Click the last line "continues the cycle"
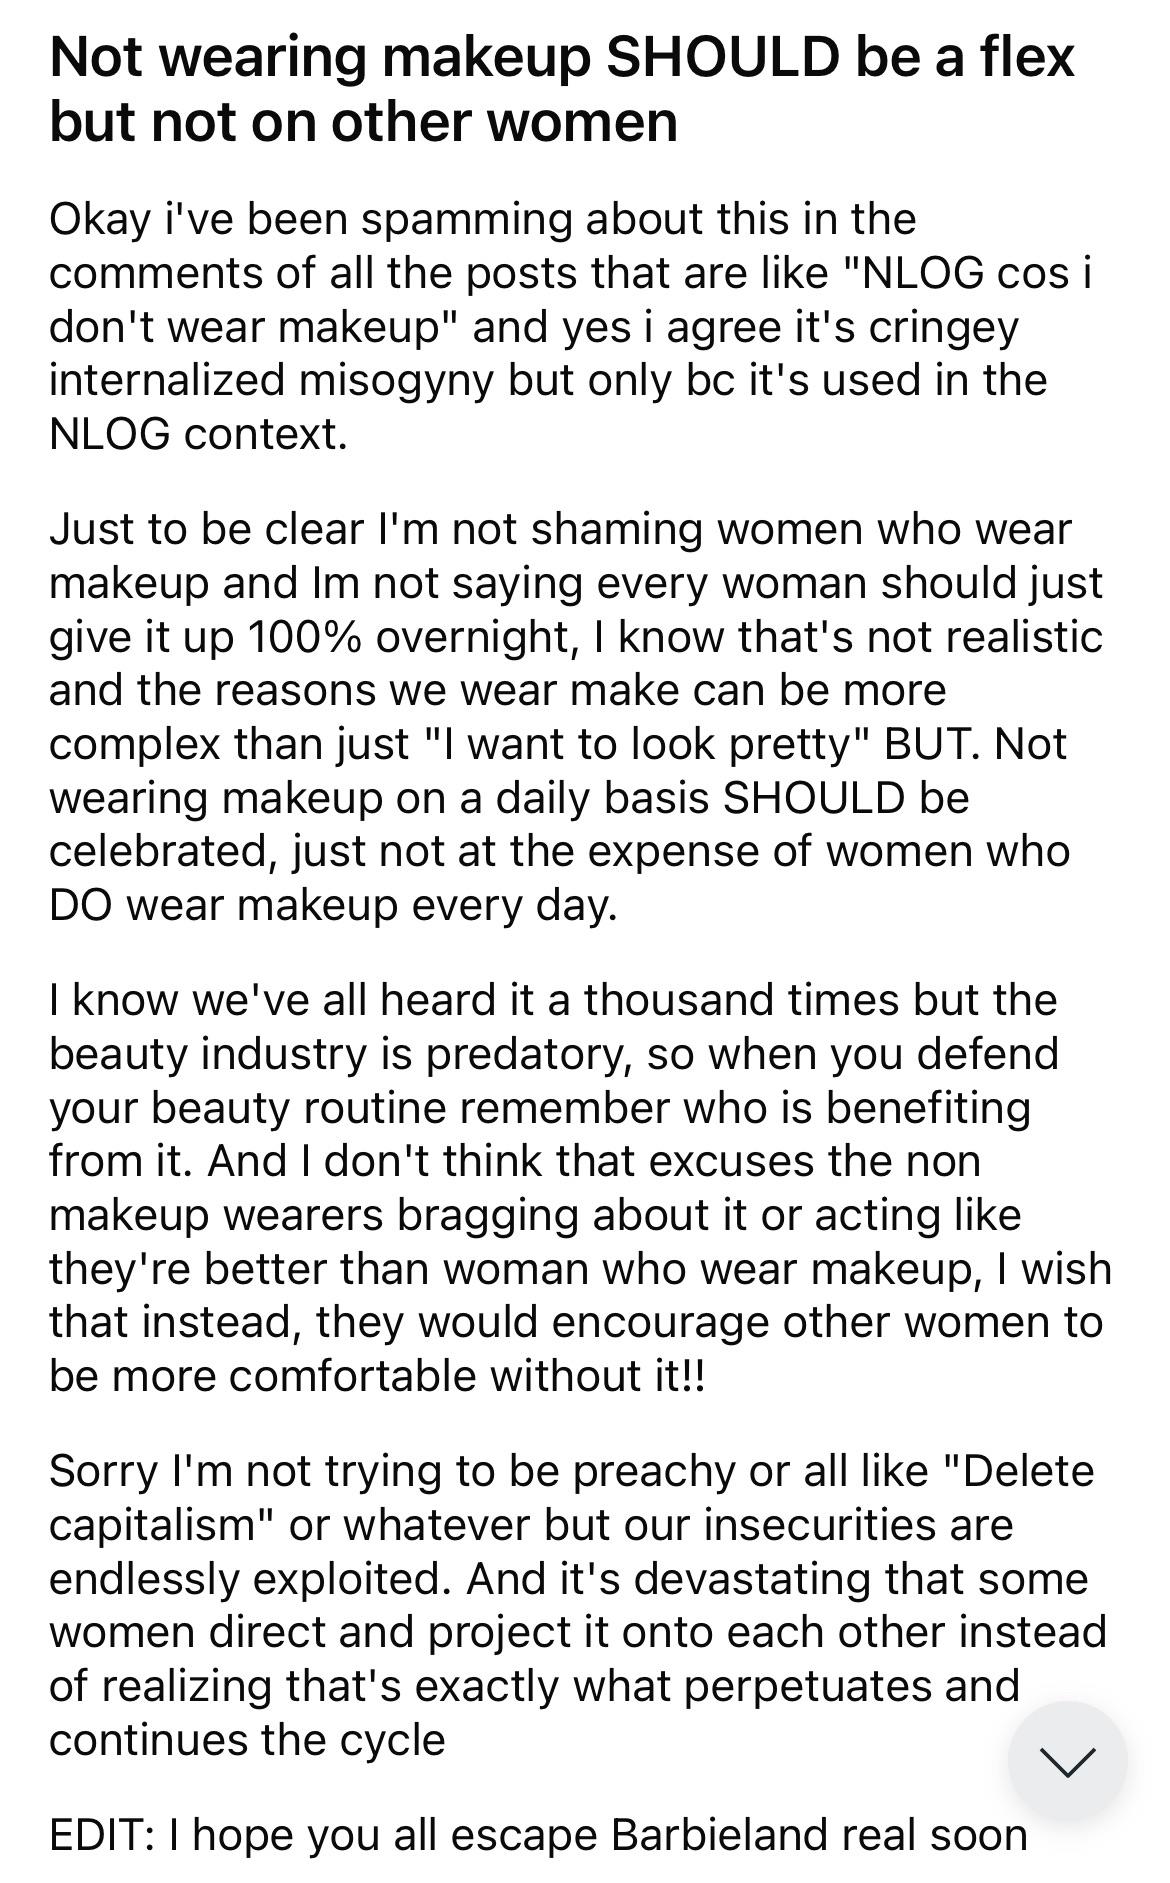The width and height of the screenshot is (1170, 1883). tap(247, 1741)
